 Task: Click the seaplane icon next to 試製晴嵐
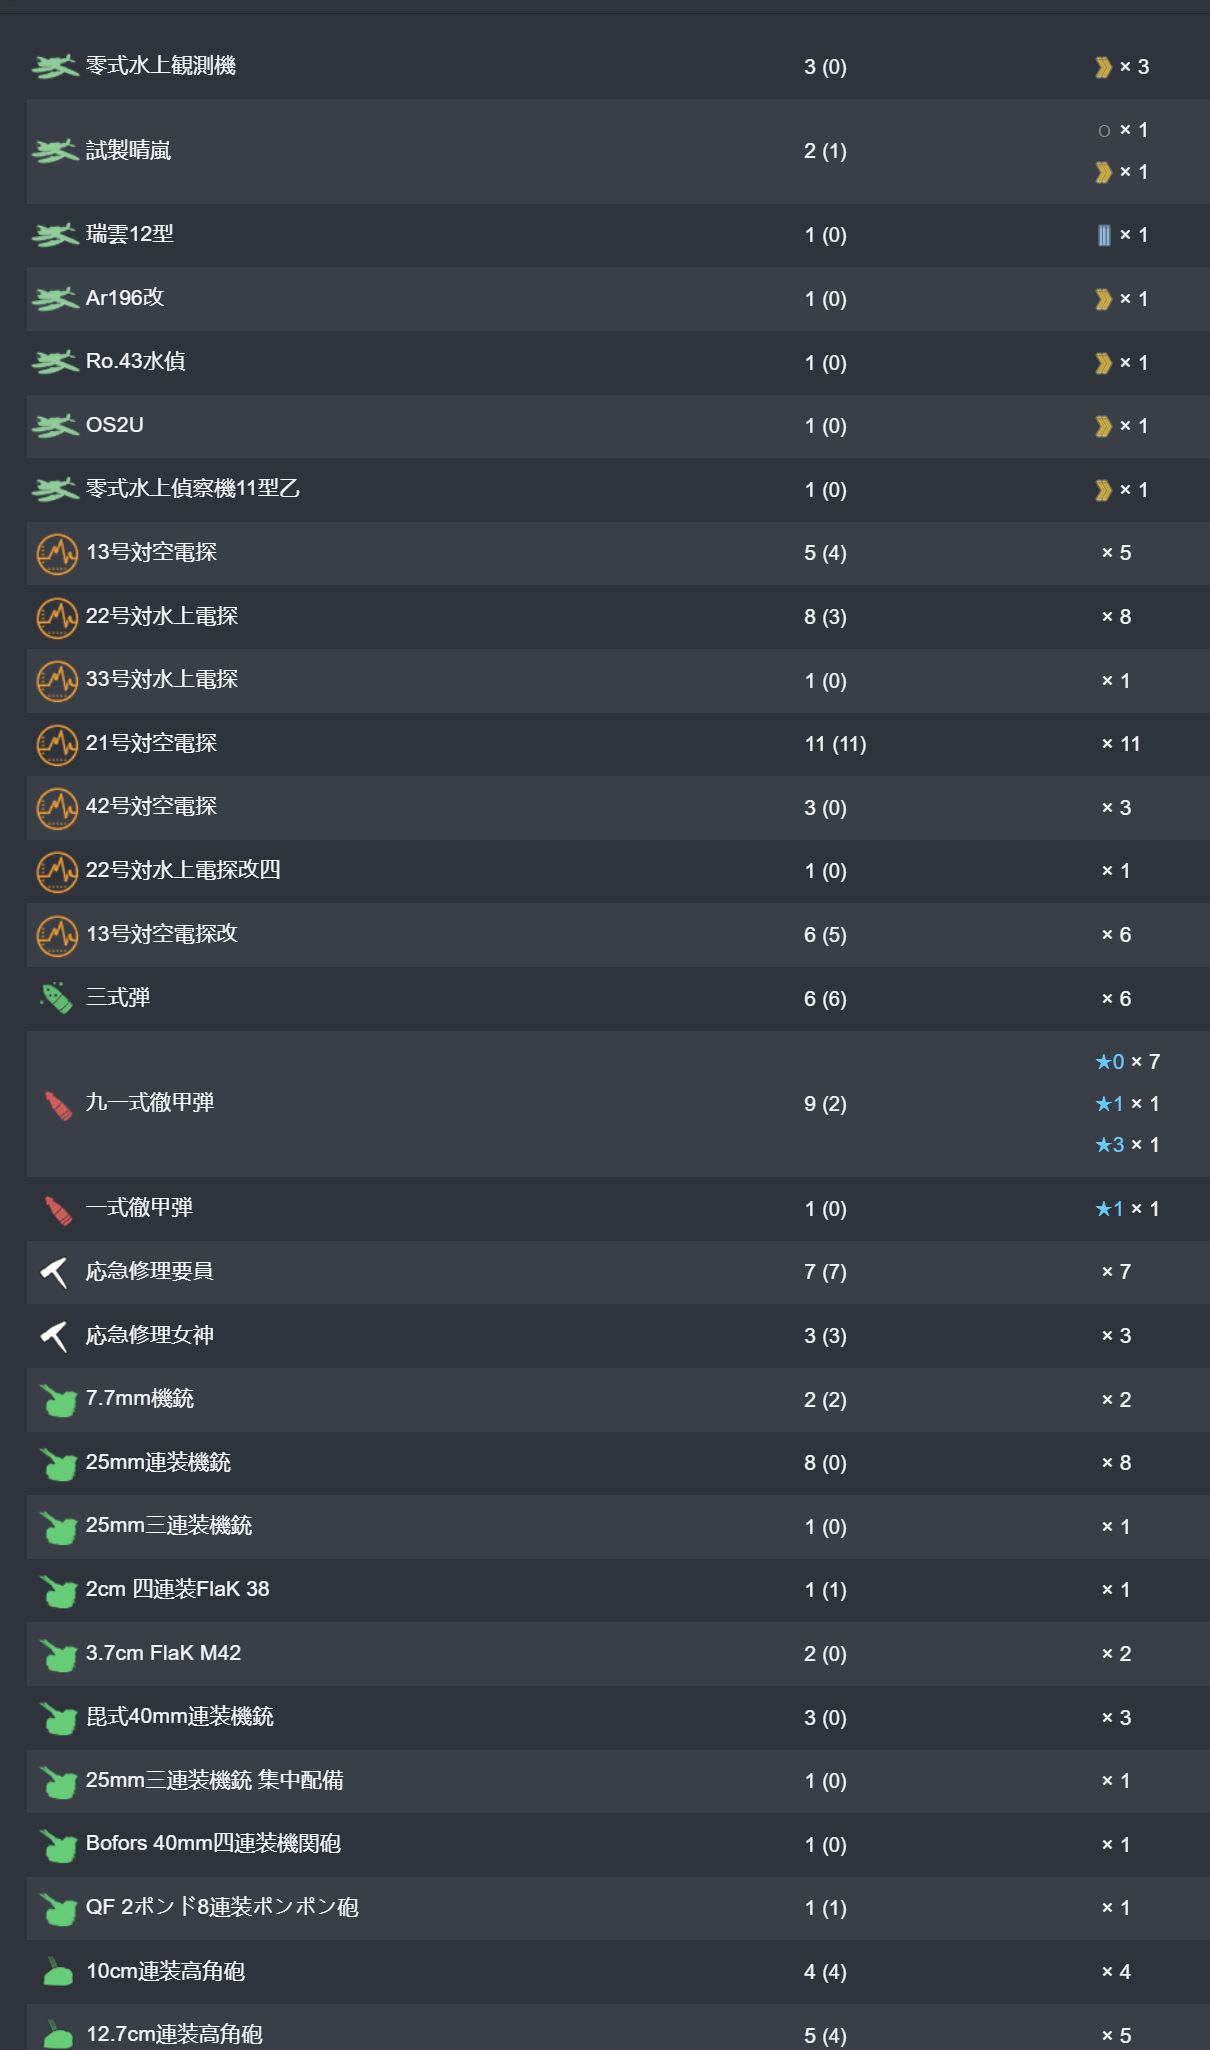(x=55, y=151)
